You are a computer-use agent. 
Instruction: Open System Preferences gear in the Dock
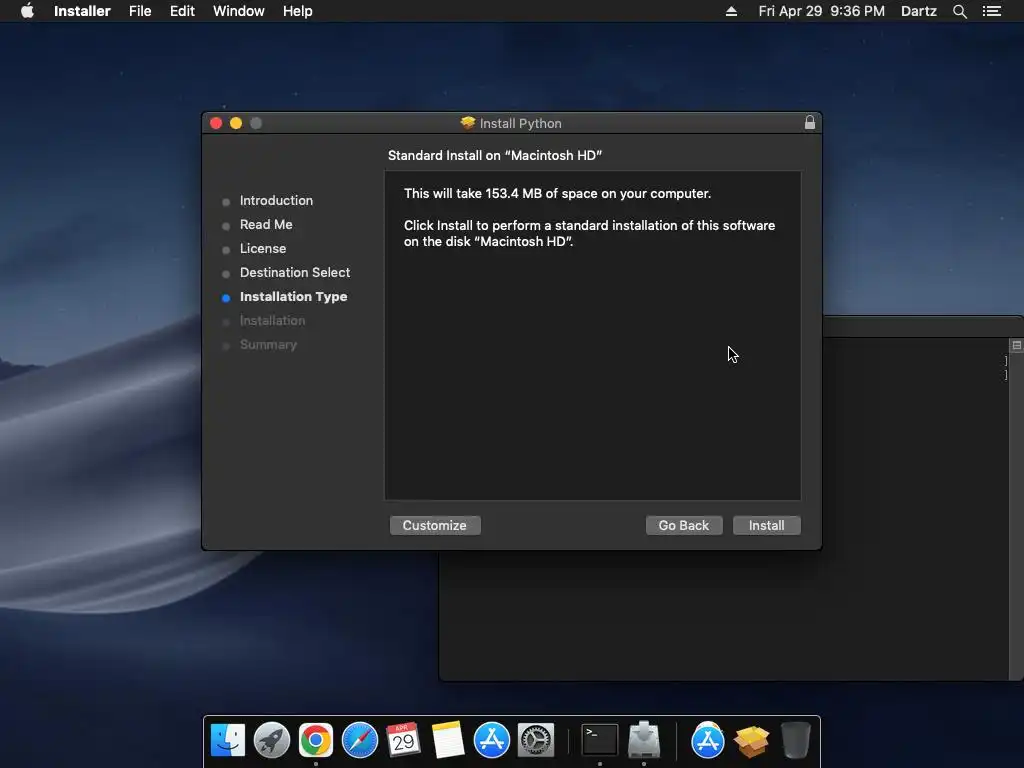coord(536,740)
